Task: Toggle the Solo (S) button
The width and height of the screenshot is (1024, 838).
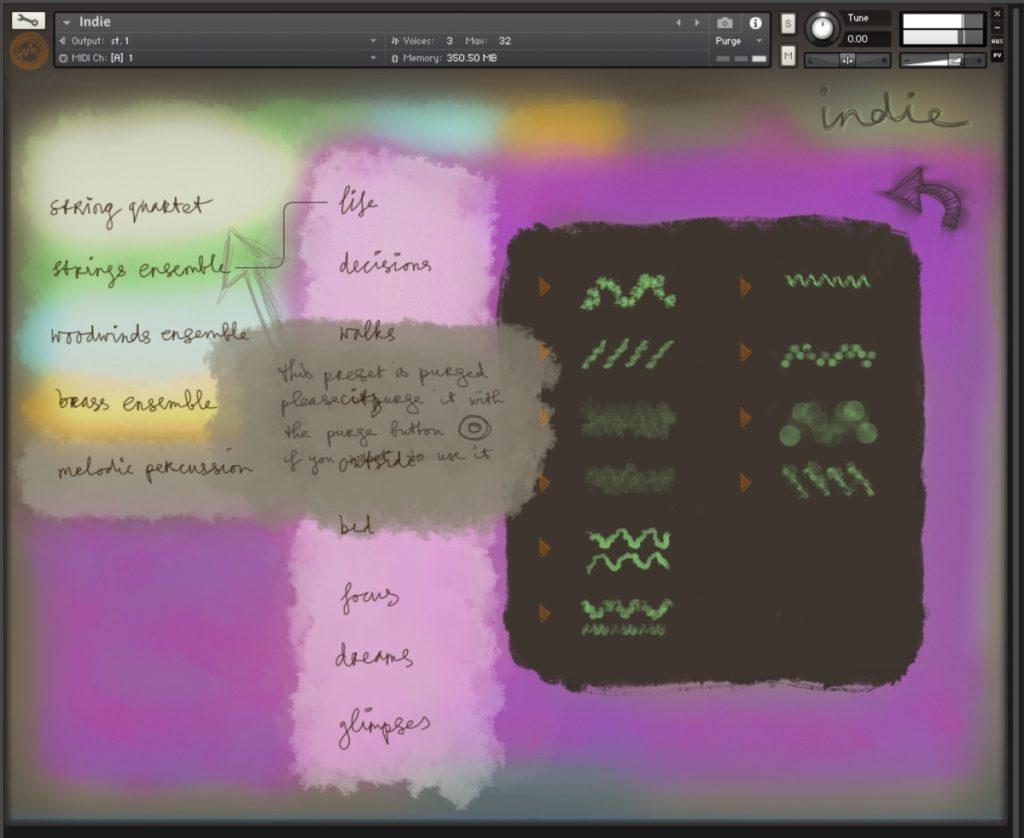Action: (788, 24)
